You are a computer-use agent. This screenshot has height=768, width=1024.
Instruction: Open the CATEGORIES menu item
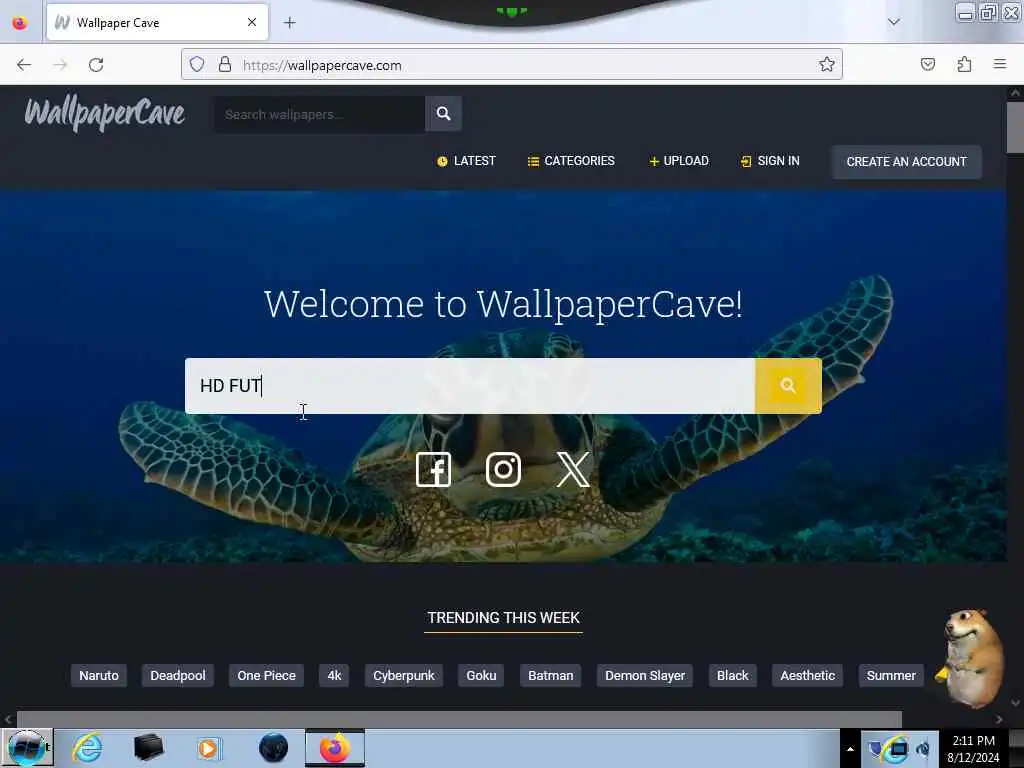(571, 161)
